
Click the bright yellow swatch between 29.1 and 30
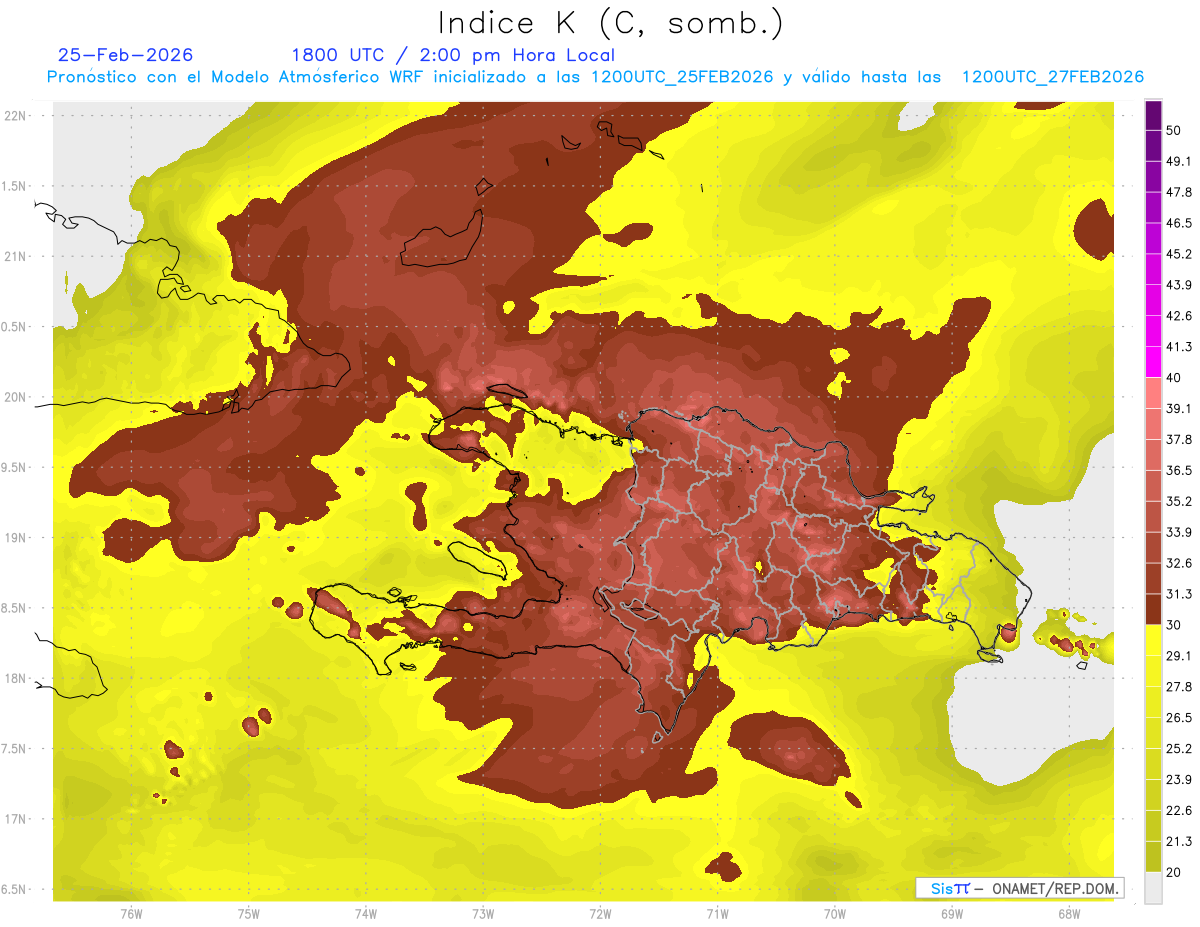tap(1153, 640)
